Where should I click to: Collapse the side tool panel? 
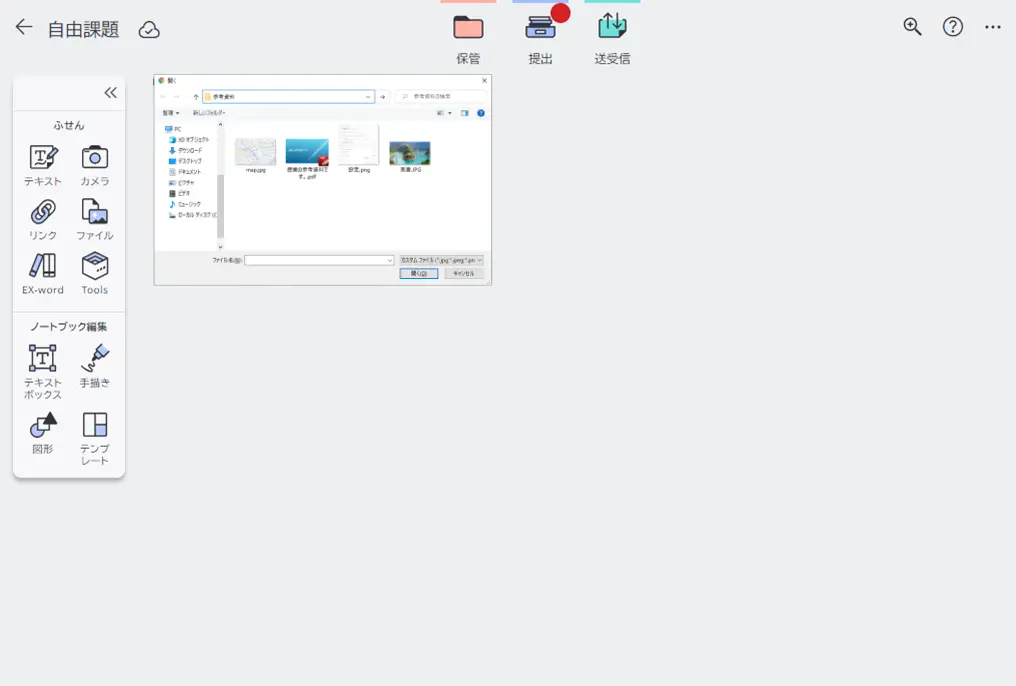[x=110, y=93]
